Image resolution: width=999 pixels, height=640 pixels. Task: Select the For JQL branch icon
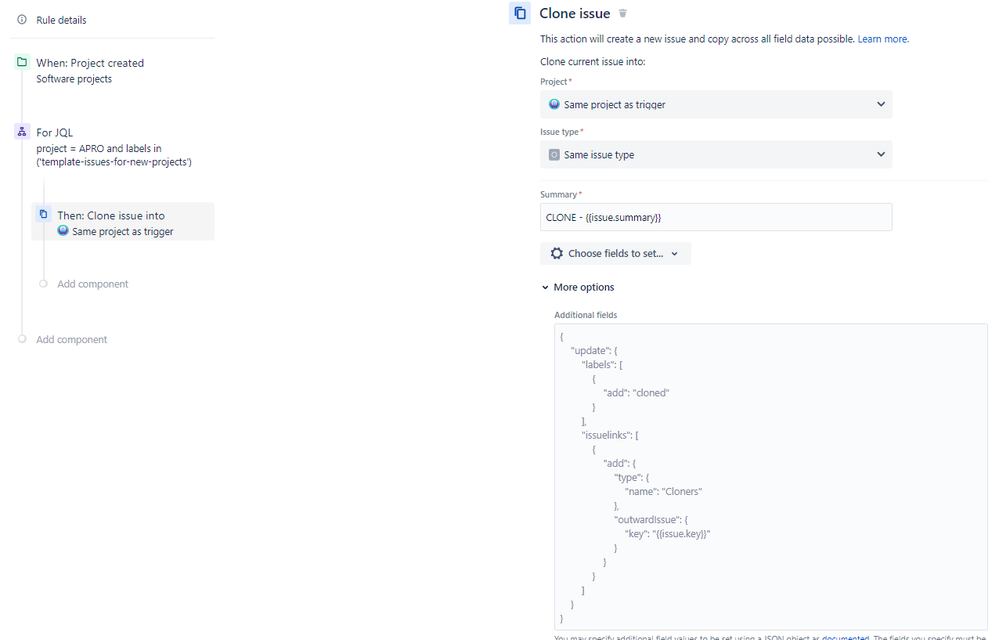click(x=22, y=132)
